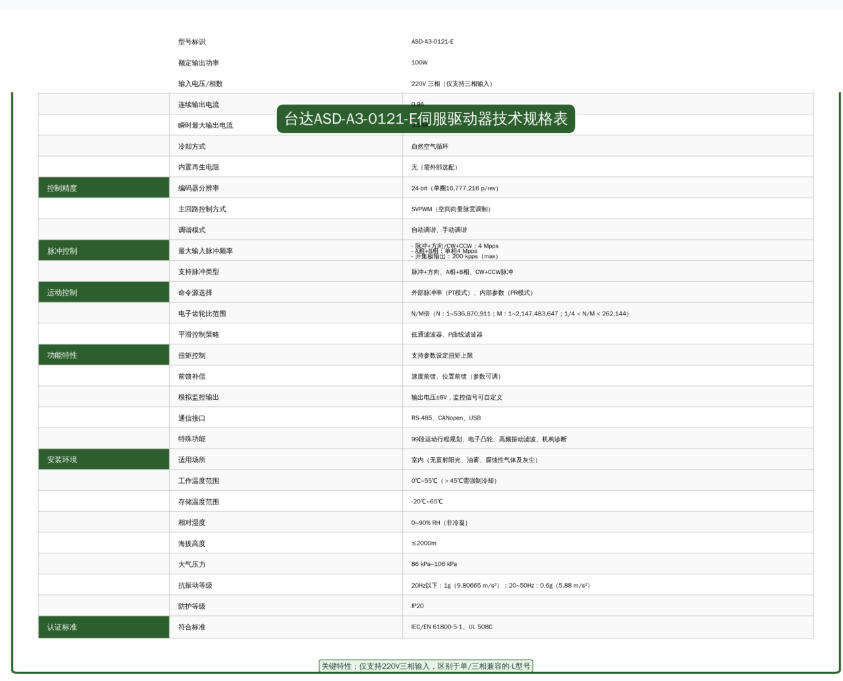843x681 pixels.
Task: Click the 型号标识 label at top
Action: (x=192, y=42)
